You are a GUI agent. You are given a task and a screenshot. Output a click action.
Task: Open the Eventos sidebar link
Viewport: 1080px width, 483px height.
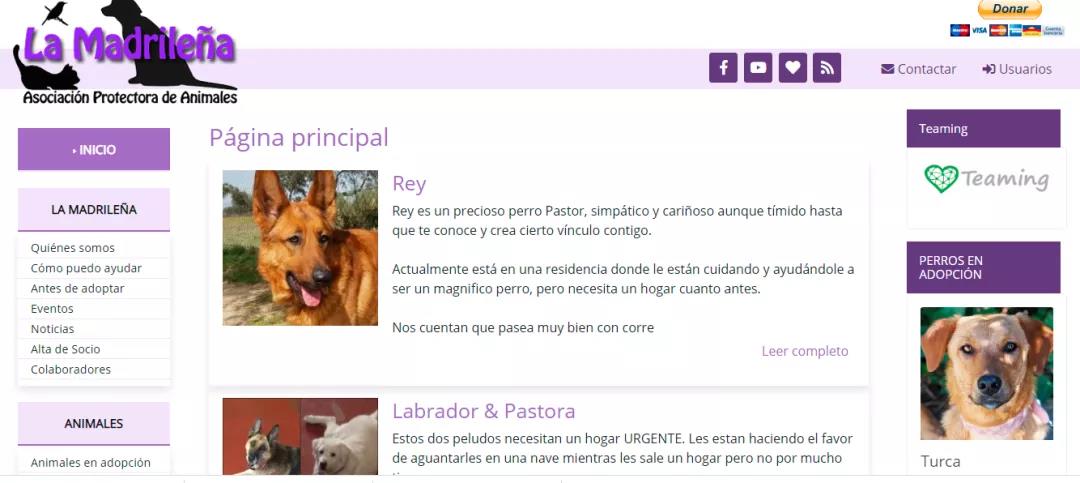pos(52,309)
